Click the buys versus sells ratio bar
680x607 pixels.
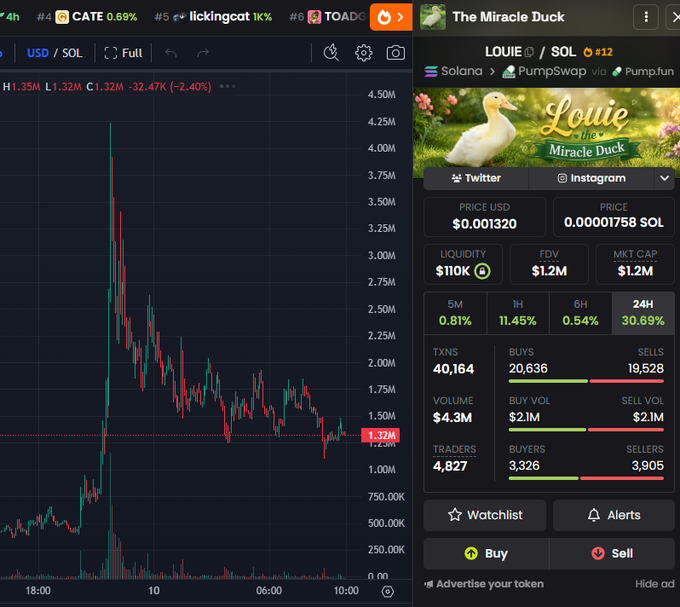pyautogui.click(x=586, y=381)
